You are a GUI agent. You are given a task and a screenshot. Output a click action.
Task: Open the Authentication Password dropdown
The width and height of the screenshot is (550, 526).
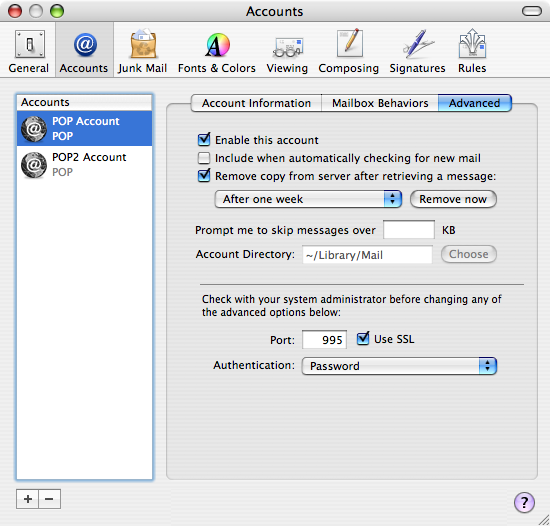399,366
